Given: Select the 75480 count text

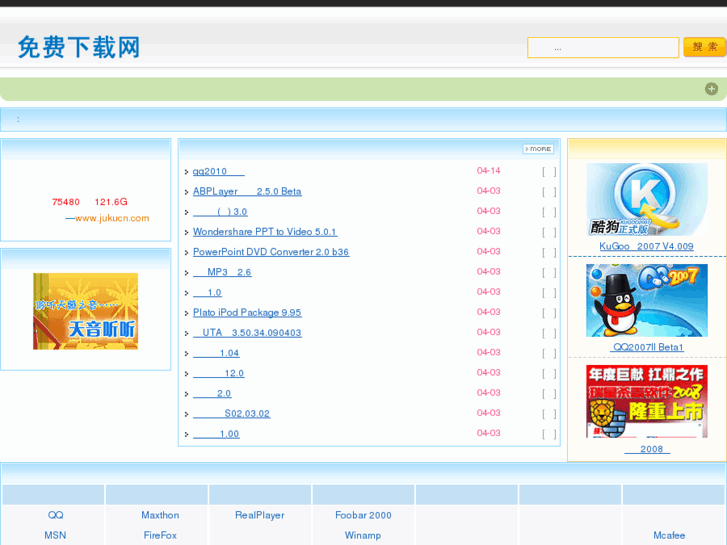Looking at the screenshot, I should [66, 202].
